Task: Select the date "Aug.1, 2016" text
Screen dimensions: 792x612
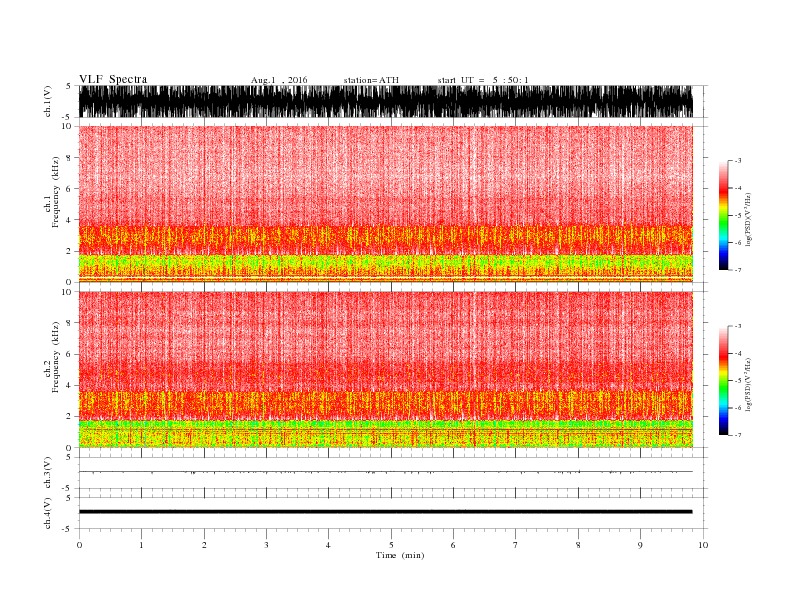Action: 279,80
